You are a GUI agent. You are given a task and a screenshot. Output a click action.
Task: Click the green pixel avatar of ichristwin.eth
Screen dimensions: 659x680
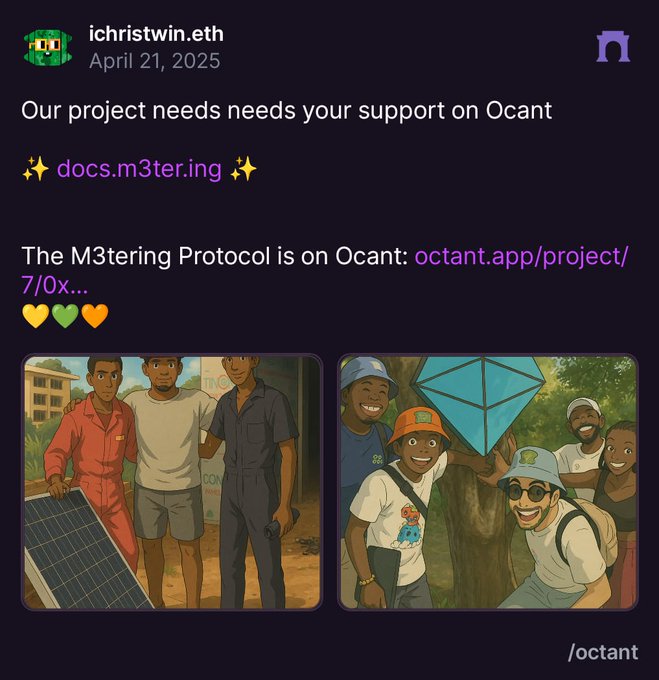[48, 48]
